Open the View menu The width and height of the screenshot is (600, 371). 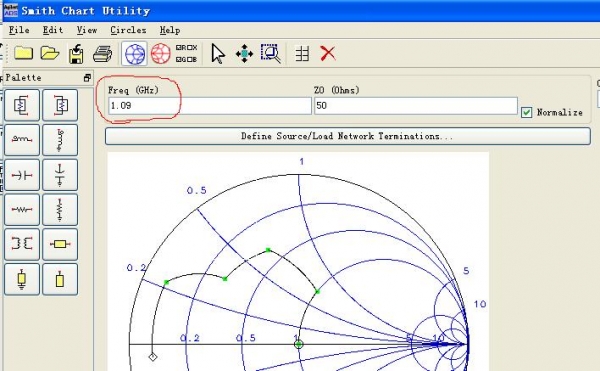pyautogui.click(x=87, y=30)
